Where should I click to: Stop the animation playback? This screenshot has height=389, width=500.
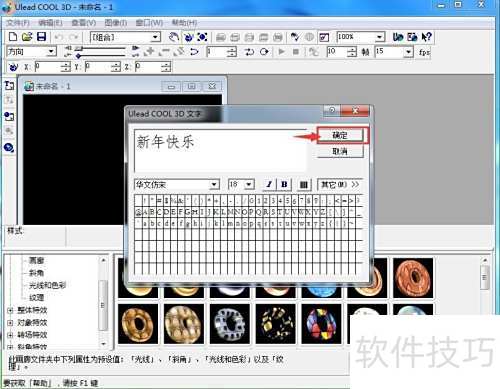click(296, 52)
